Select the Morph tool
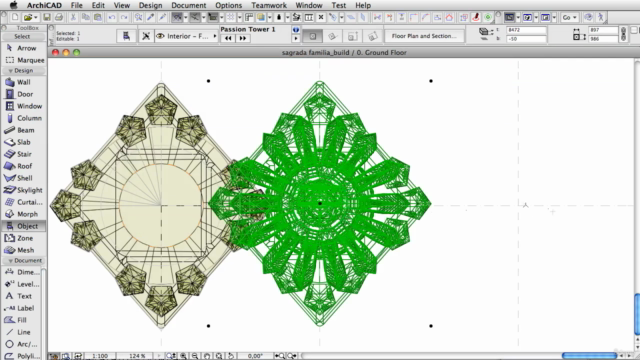This screenshot has width=640, height=360. pos(24,214)
